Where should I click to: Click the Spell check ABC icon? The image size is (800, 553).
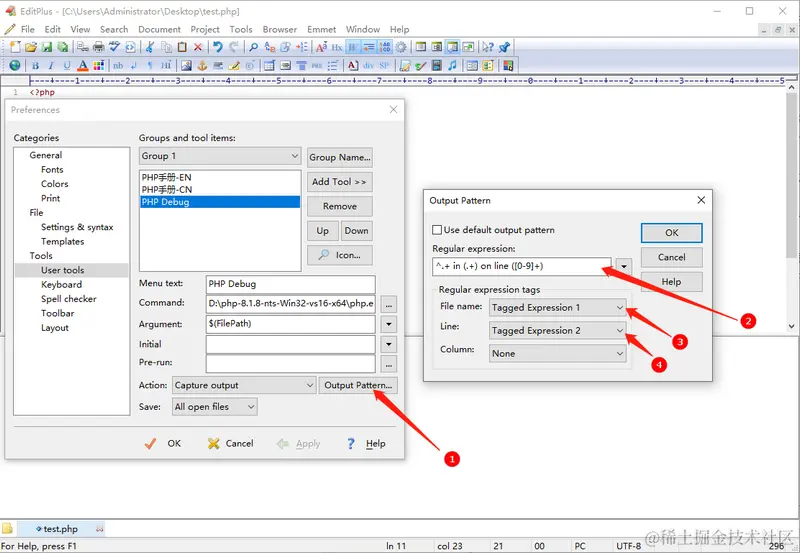pyautogui.click(x=114, y=47)
